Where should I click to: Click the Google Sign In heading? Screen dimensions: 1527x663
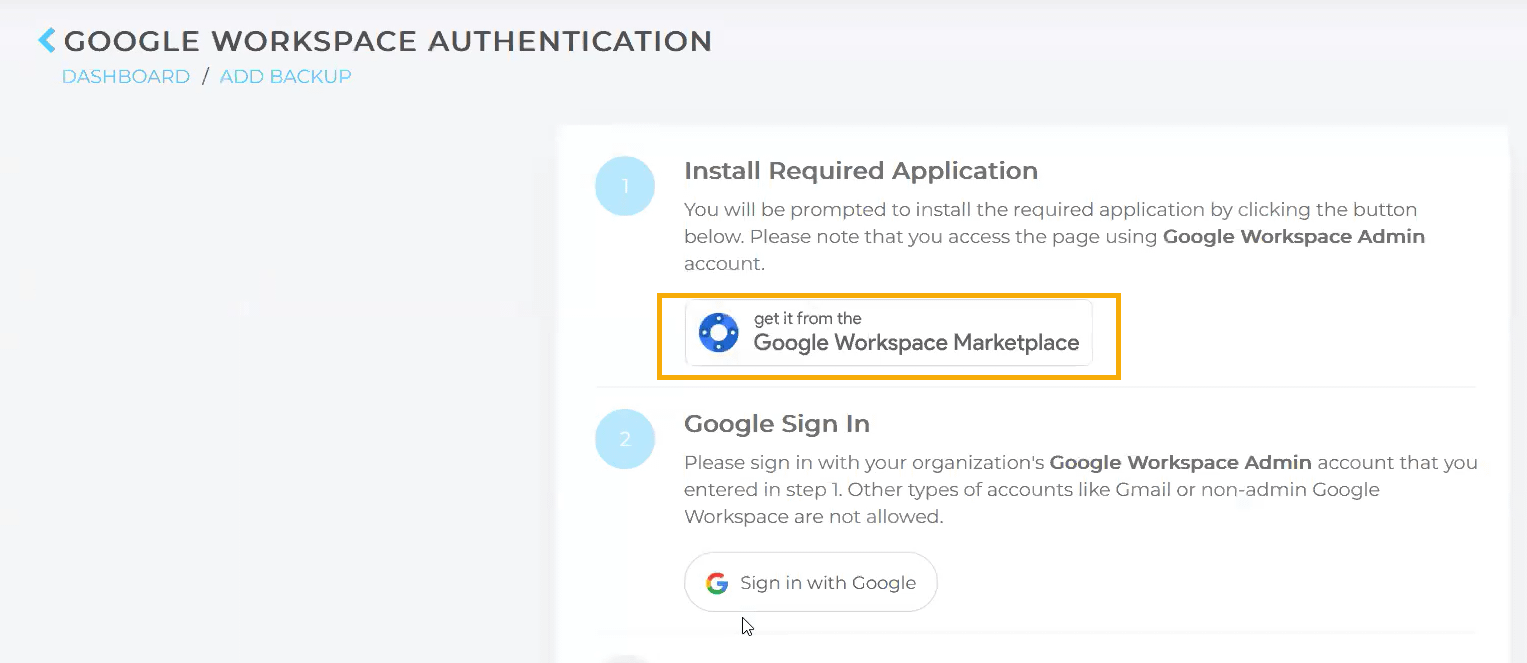(x=776, y=424)
